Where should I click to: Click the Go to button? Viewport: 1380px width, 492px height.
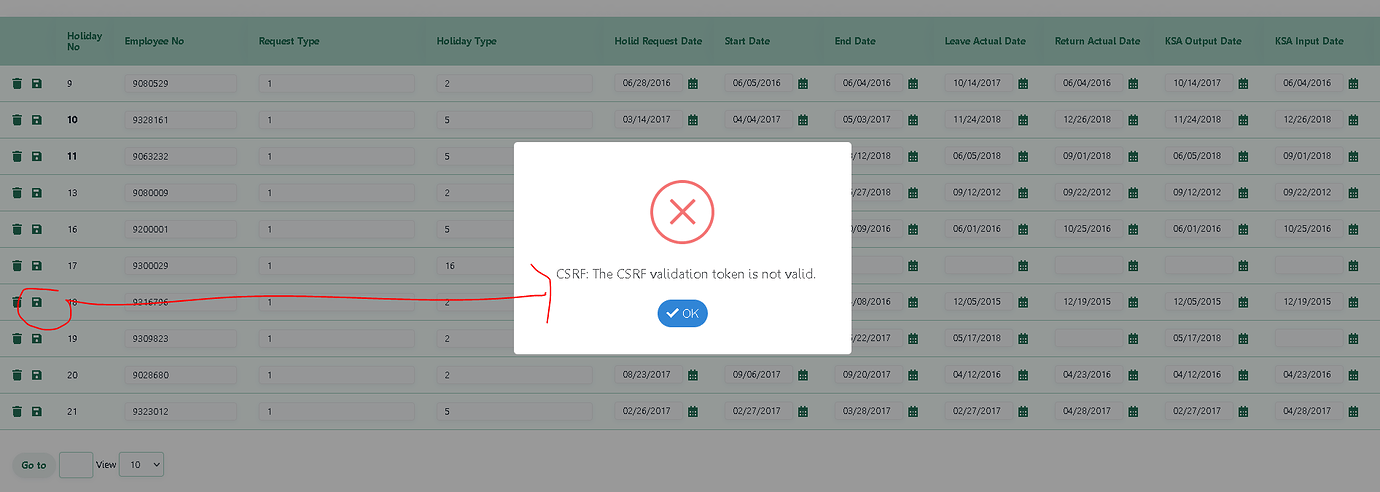tap(34, 465)
